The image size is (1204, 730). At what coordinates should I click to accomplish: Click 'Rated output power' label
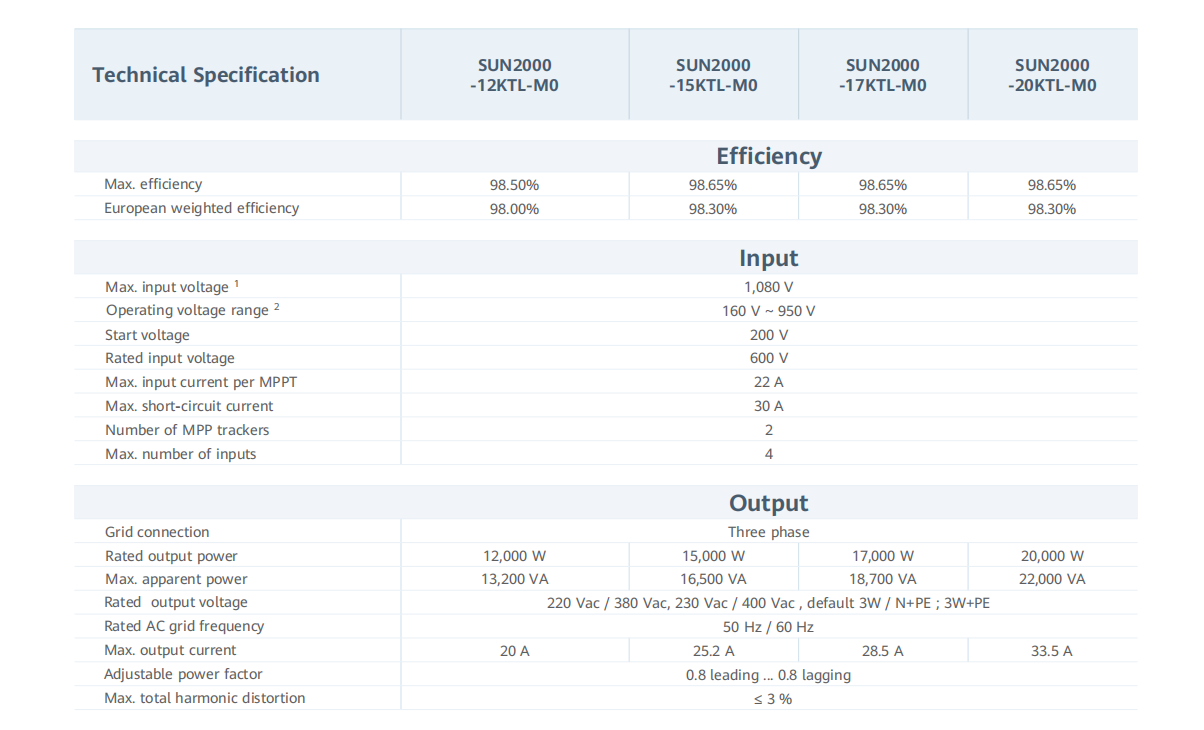click(171, 556)
